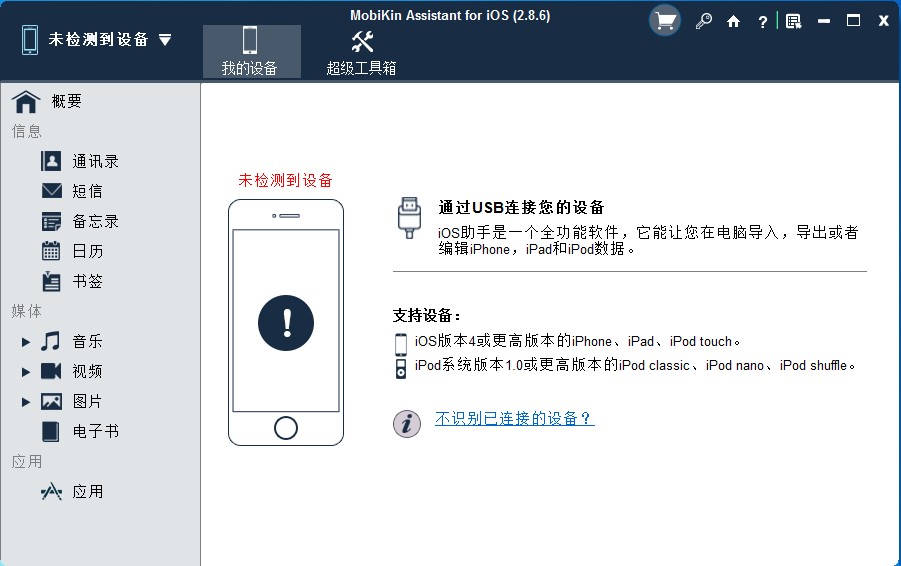Select 书签 in the sidebar
901x566 pixels.
pyautogui.click(x=87, y=281)
